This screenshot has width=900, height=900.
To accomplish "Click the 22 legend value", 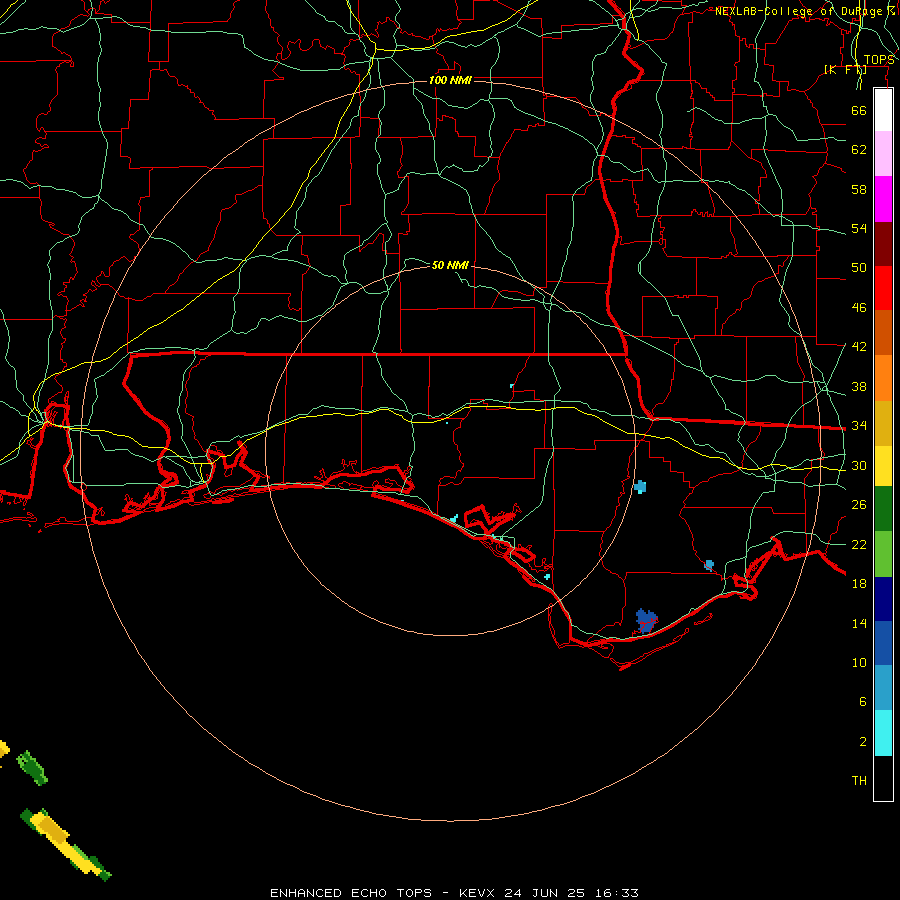I will tap(859, 544).
